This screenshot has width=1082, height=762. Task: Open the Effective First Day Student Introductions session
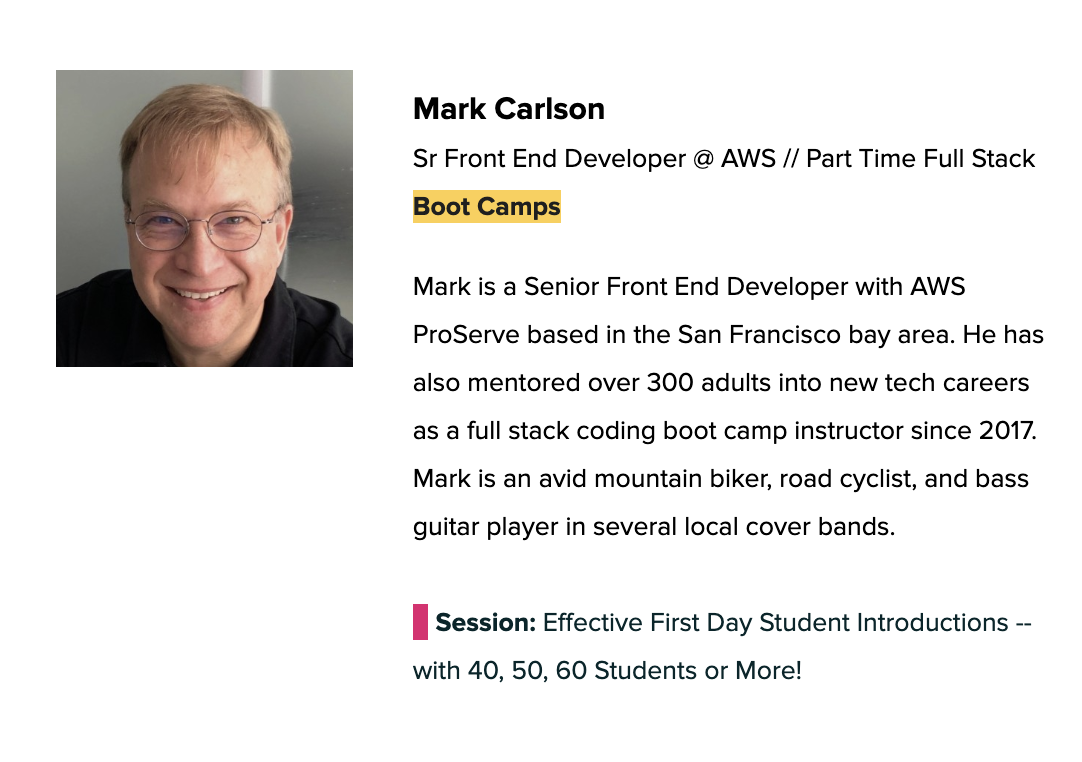722,646
